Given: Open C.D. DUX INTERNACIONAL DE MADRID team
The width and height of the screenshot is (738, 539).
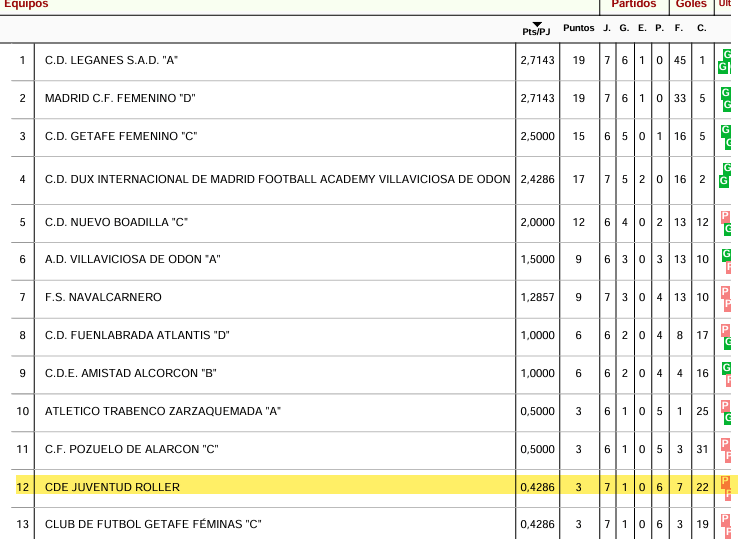Looking at the screenshot, I should (278, 179).
